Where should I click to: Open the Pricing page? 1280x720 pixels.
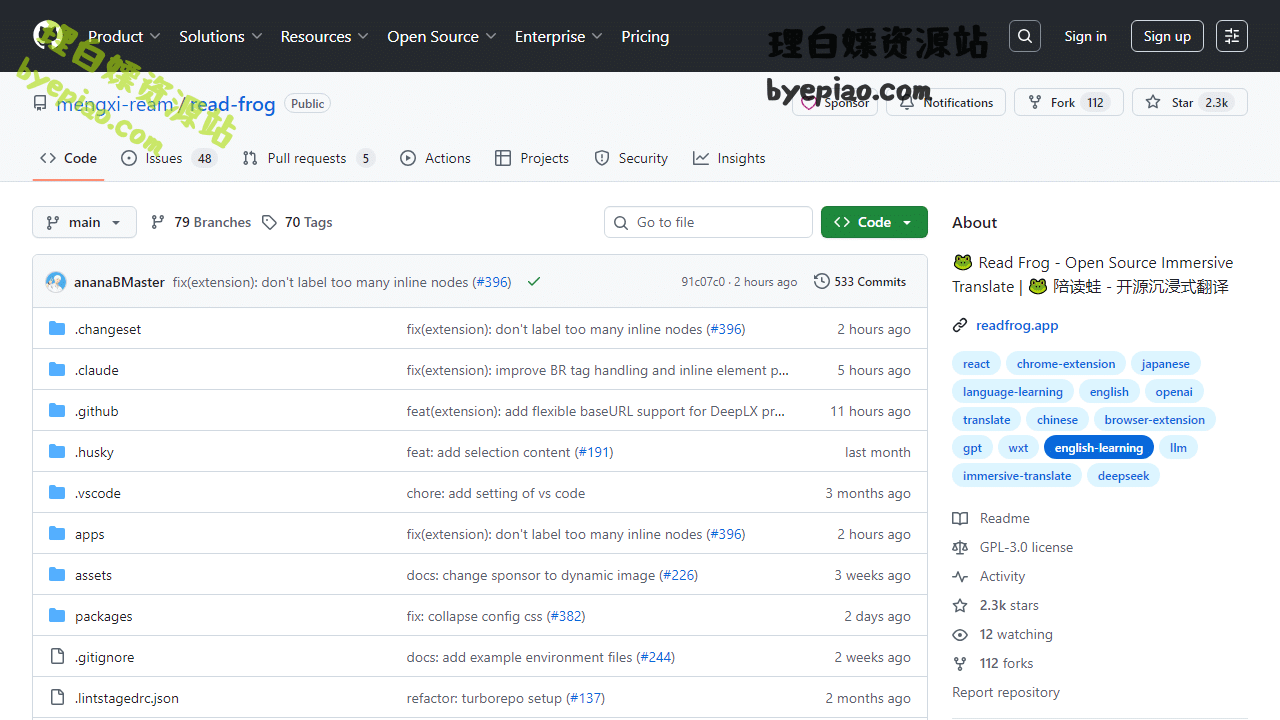click(645, 36)
